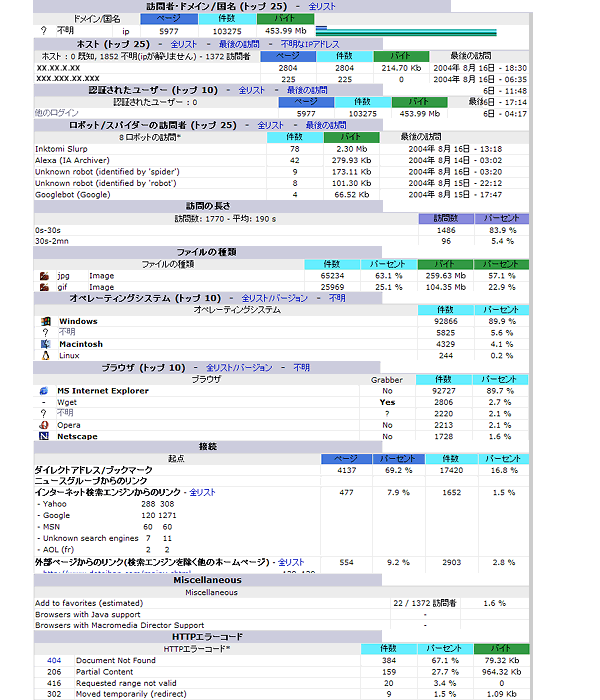Click the Document Not Found error description

pos(116,660)
